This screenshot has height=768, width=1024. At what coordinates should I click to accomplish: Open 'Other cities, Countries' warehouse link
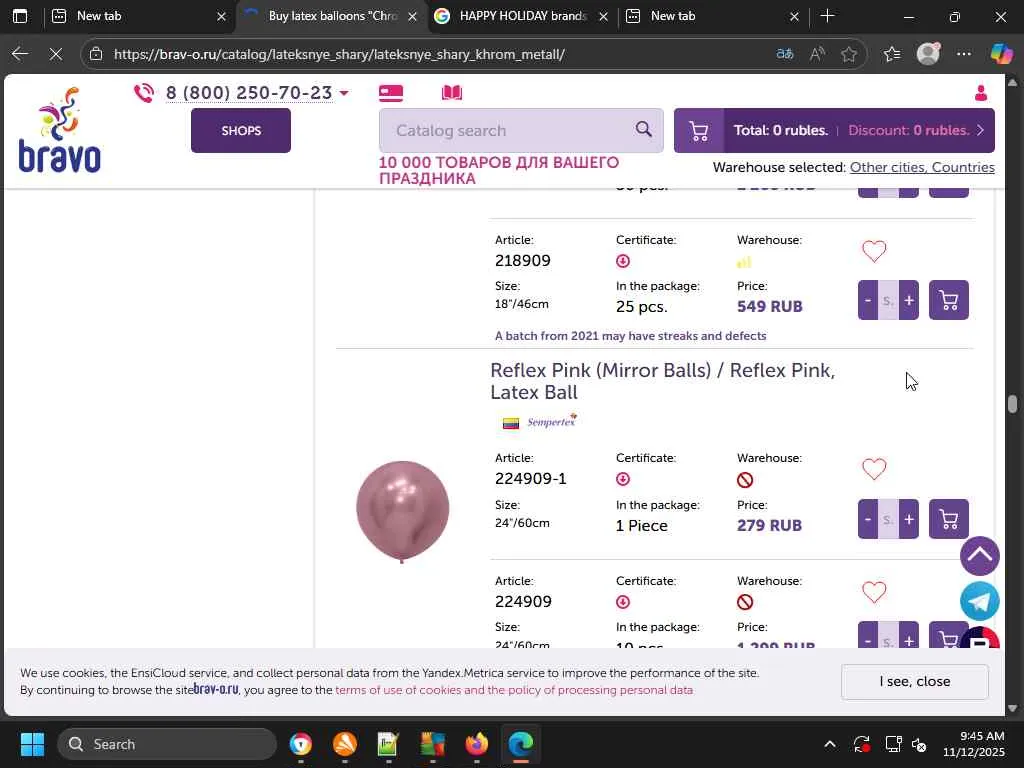(x=921, y=167)
